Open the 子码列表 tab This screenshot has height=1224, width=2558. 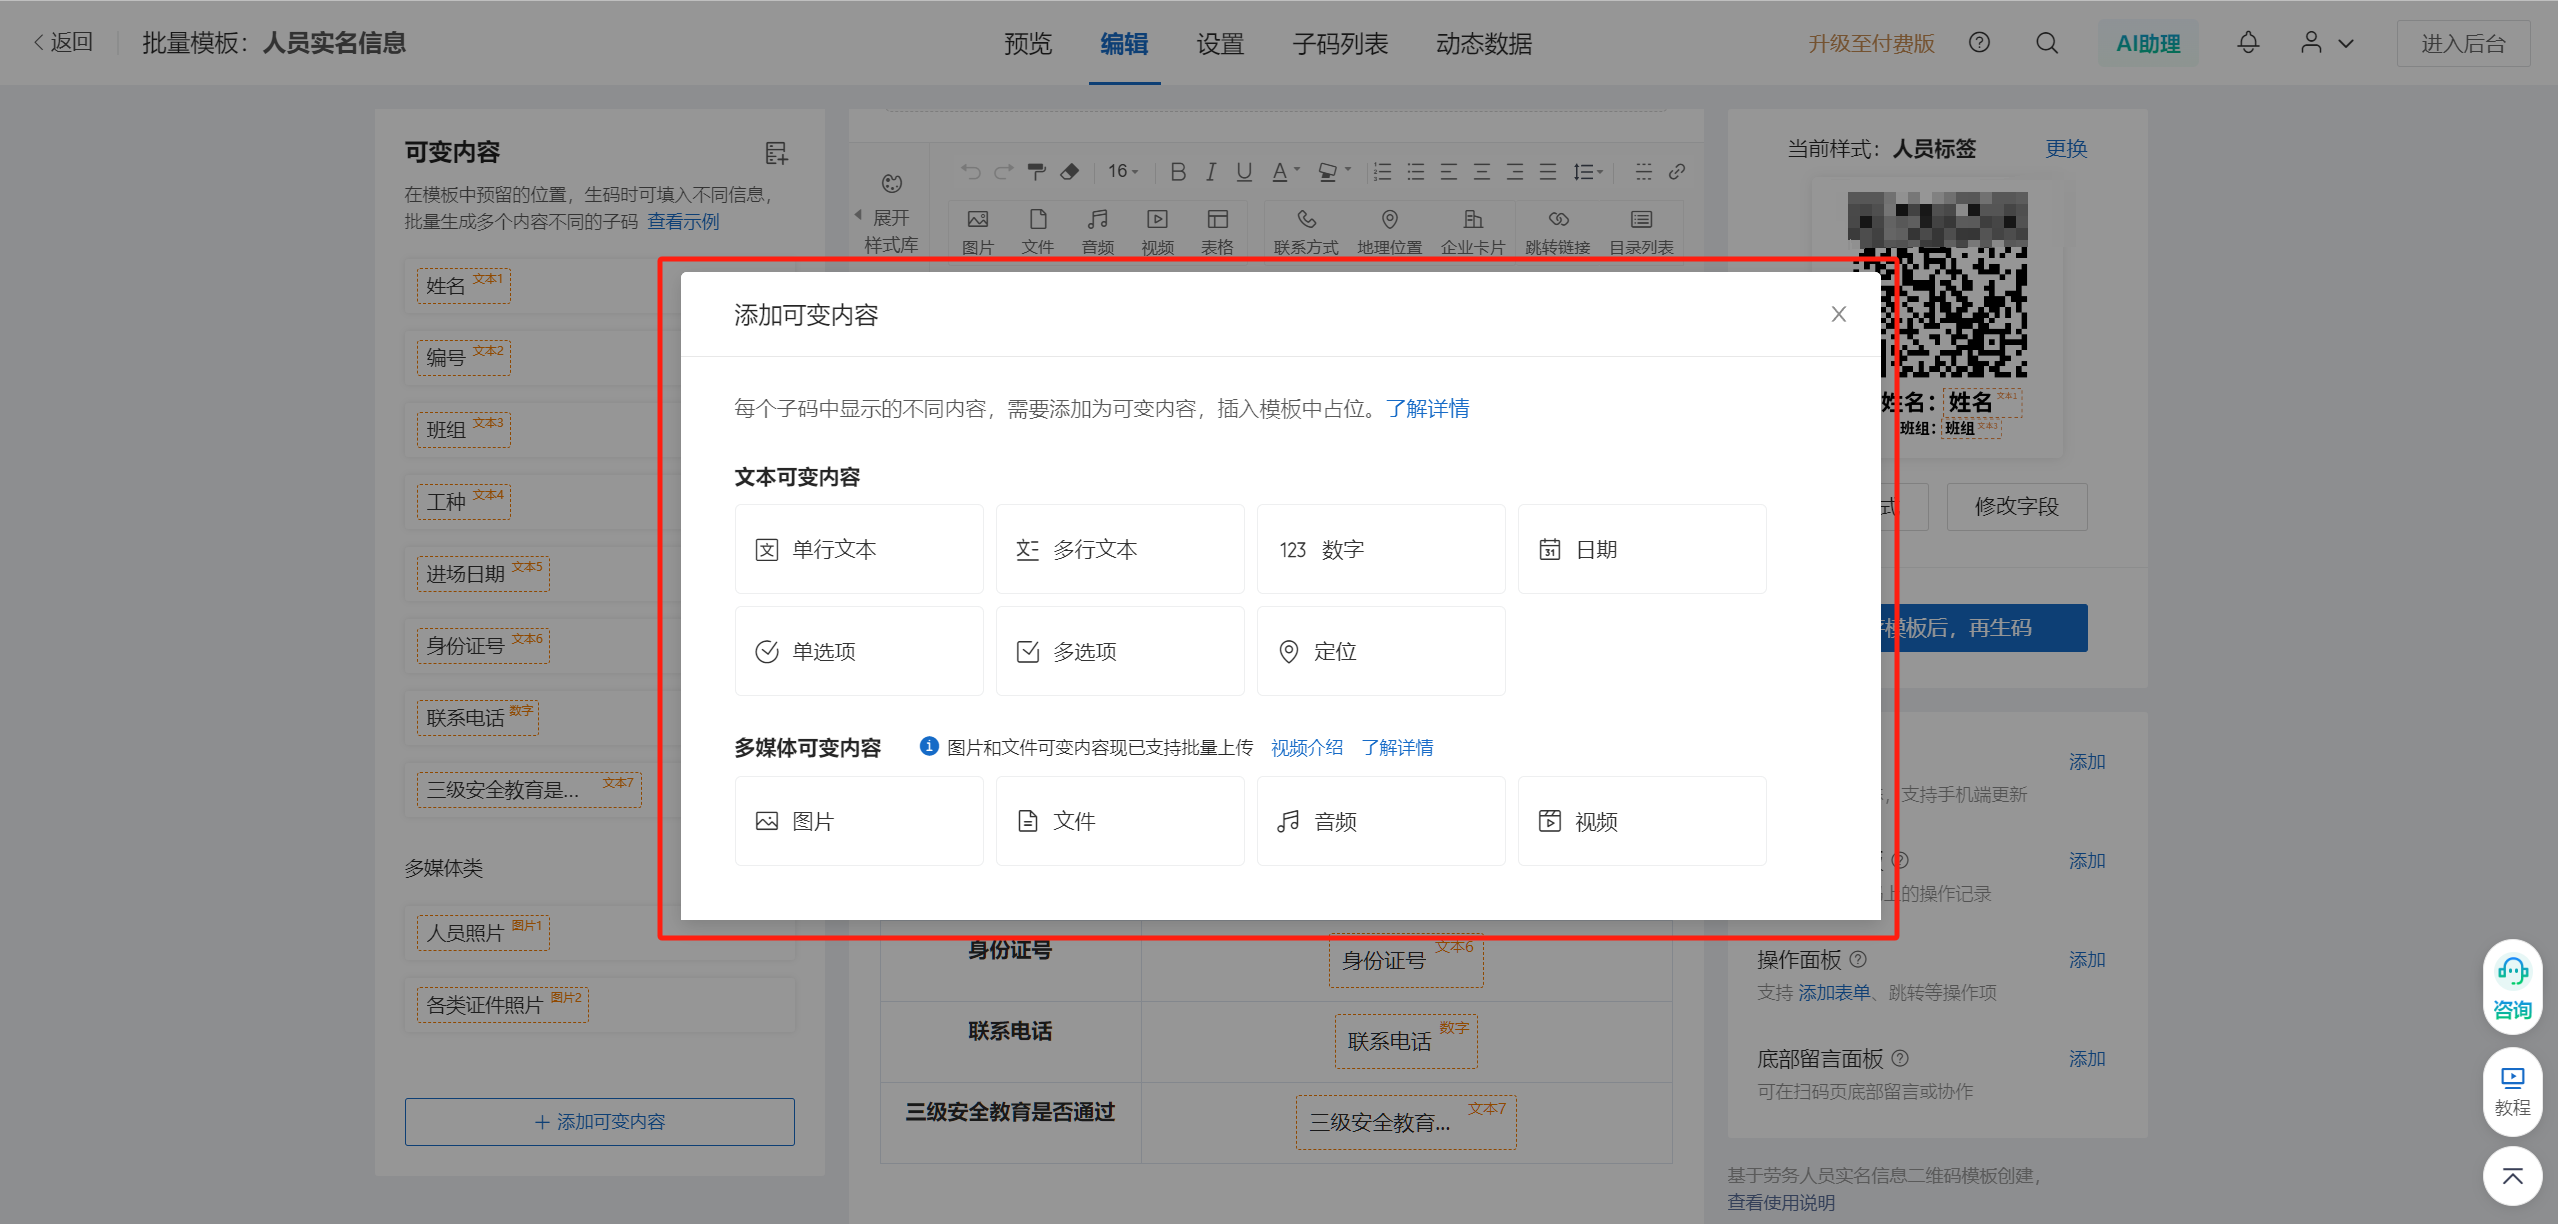[1340, 44]
